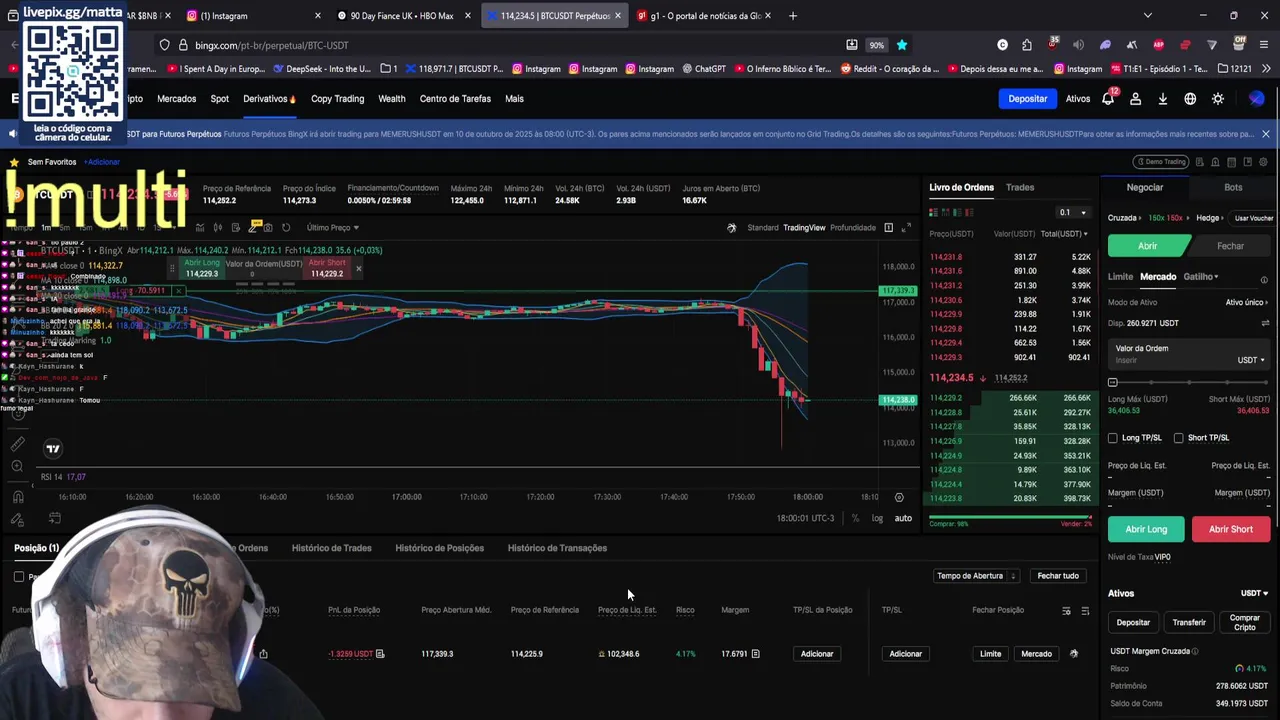
Task: Switch to Fechar order mode
Action: tap(1230, 246)
